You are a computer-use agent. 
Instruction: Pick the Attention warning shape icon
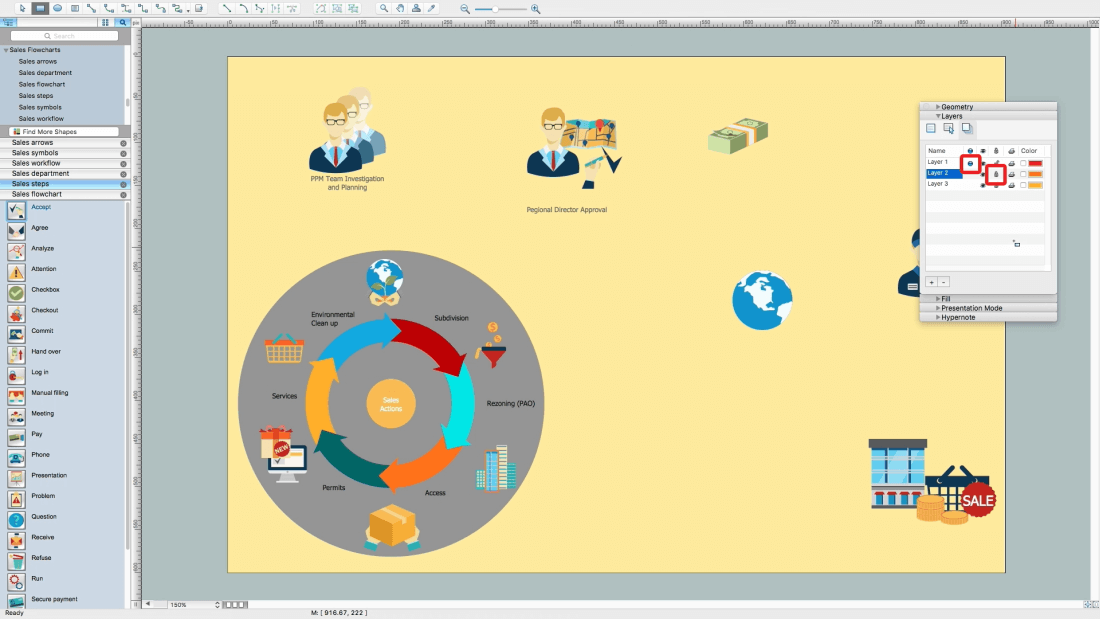(16, 272)
